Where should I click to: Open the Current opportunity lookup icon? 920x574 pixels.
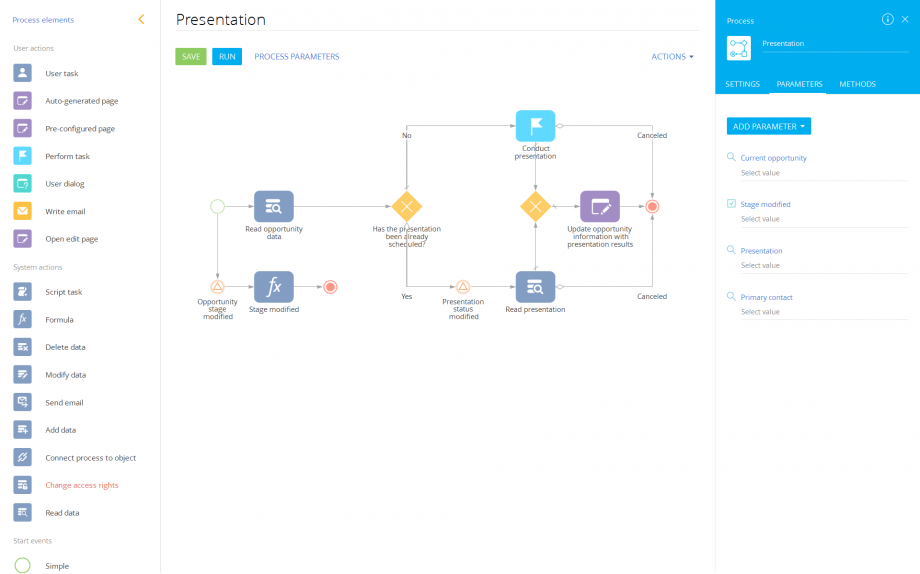[731, 157]
